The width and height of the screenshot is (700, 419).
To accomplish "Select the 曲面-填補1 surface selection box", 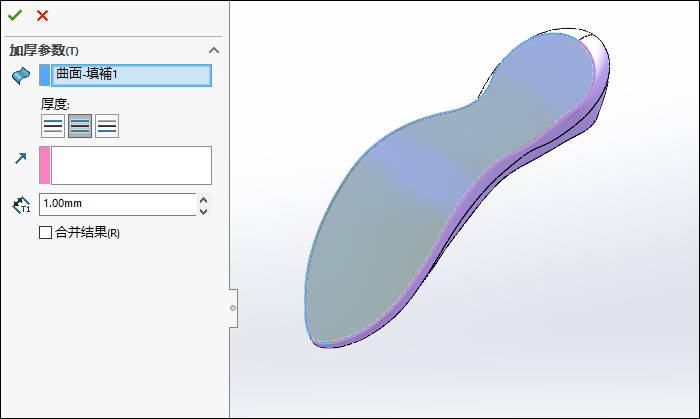I will pos(131,75).
